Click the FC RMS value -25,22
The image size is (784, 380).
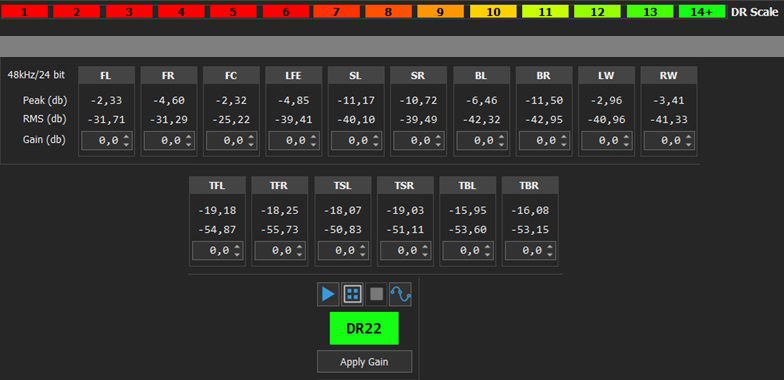(232, 120)
